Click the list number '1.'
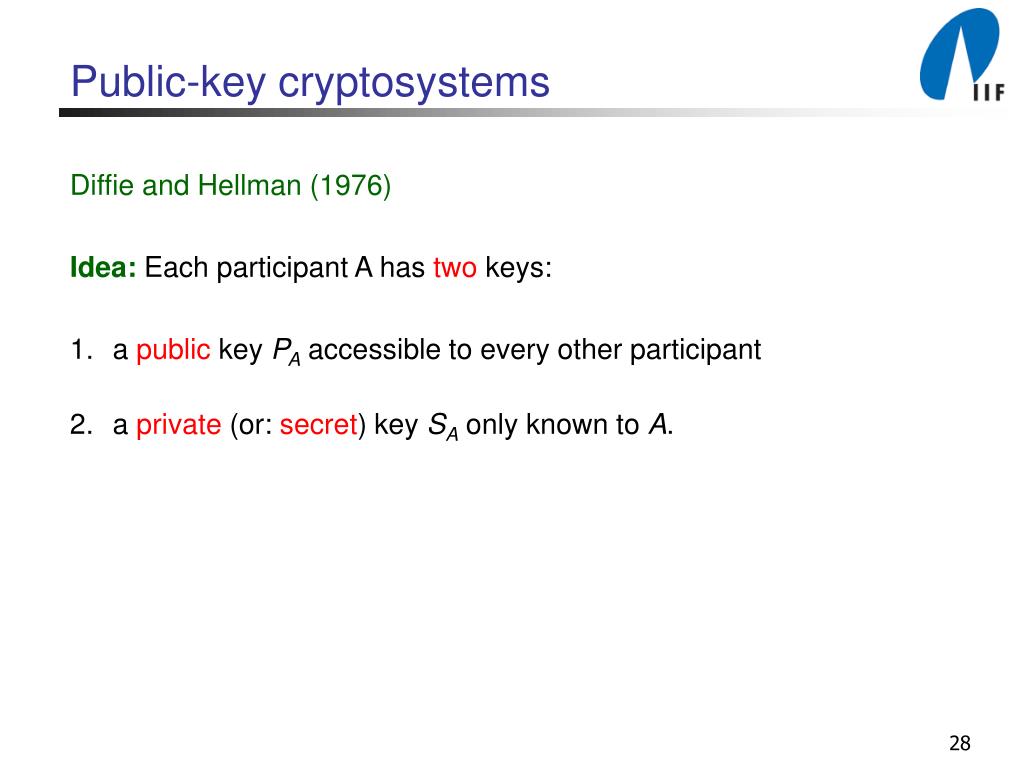 click(82, 350)
